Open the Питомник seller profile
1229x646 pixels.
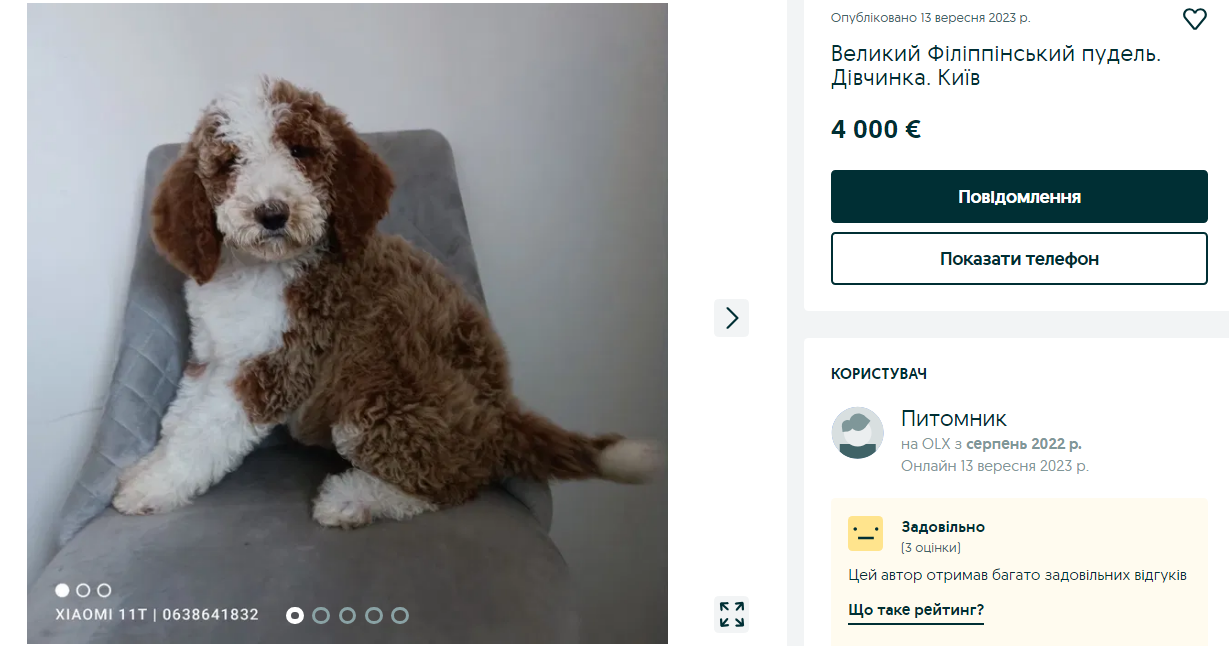click(x=953, y=419)
